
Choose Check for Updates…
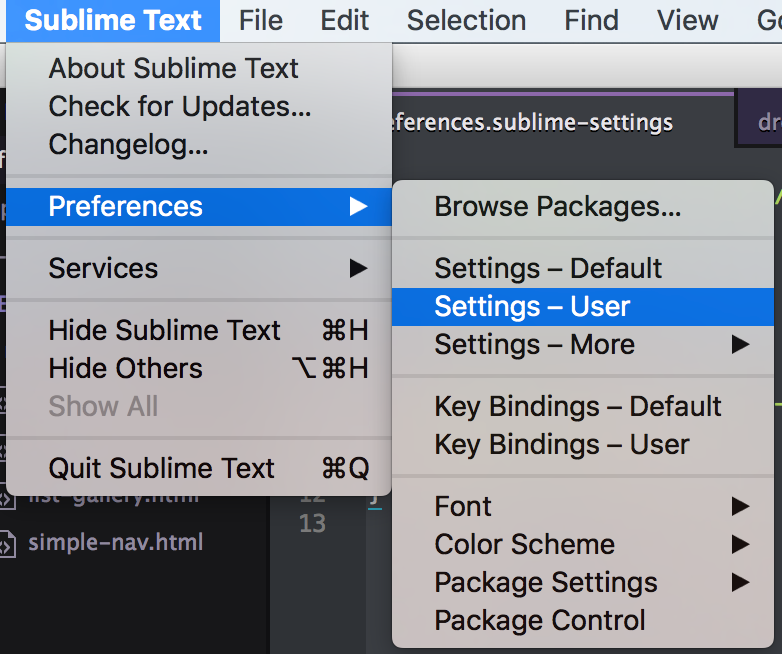tap(180, 107)
